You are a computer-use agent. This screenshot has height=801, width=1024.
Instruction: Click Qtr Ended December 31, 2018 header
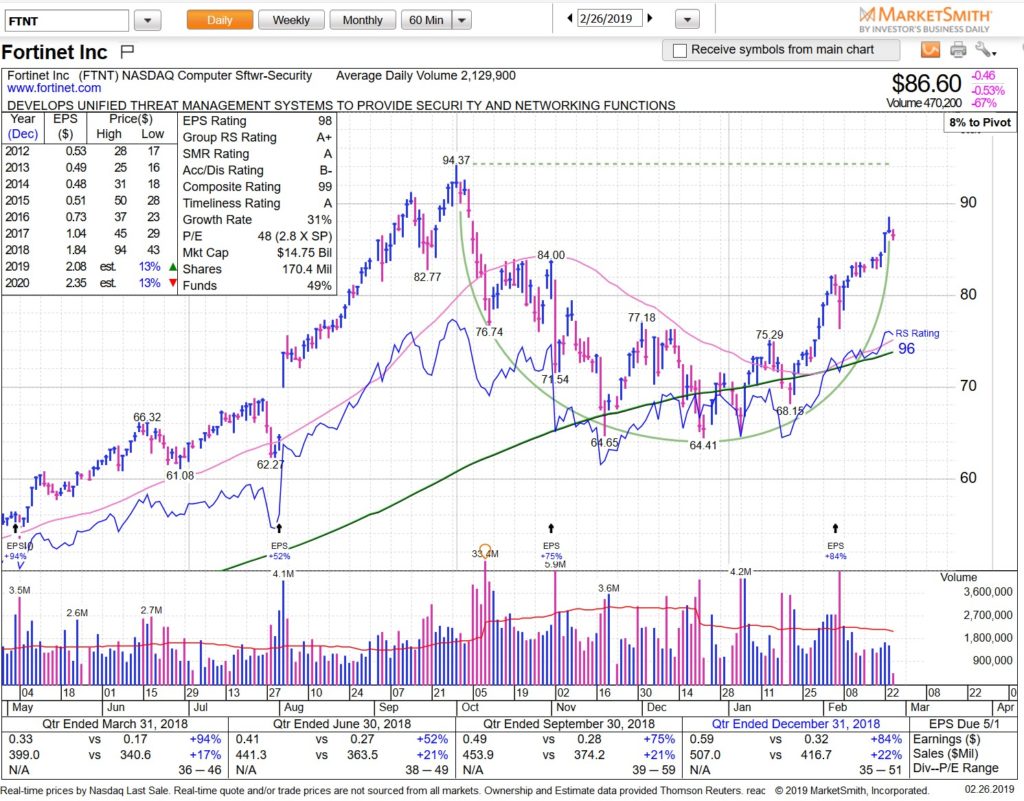pyautogui.click(x=795, y=724)
